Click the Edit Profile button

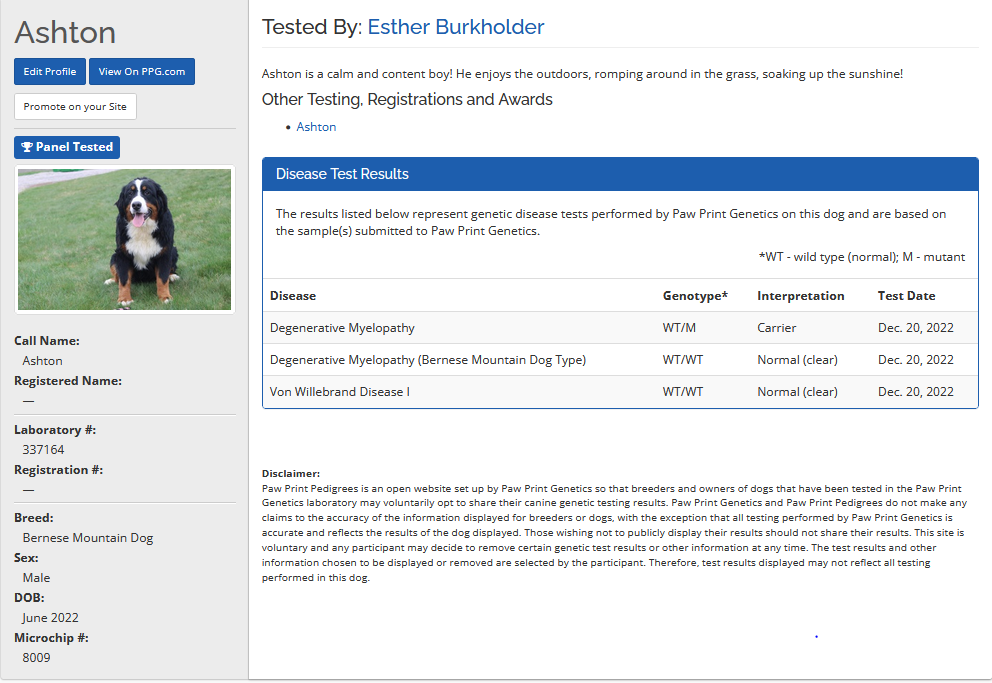(x=50, y=72)
